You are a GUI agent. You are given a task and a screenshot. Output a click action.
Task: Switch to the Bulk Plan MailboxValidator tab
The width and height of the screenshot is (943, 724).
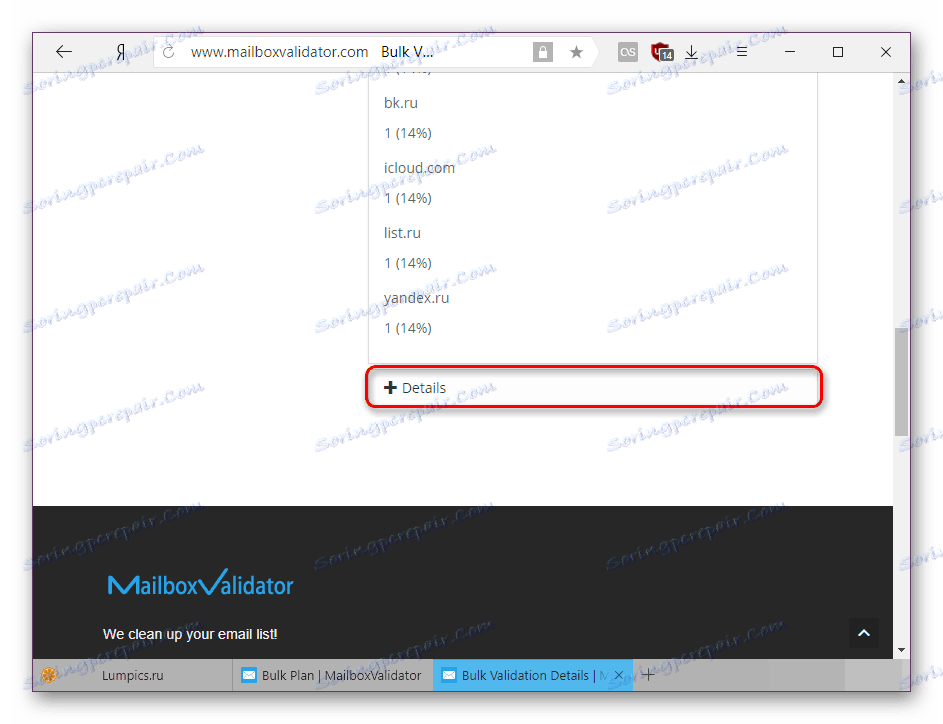tap(330, 675)
